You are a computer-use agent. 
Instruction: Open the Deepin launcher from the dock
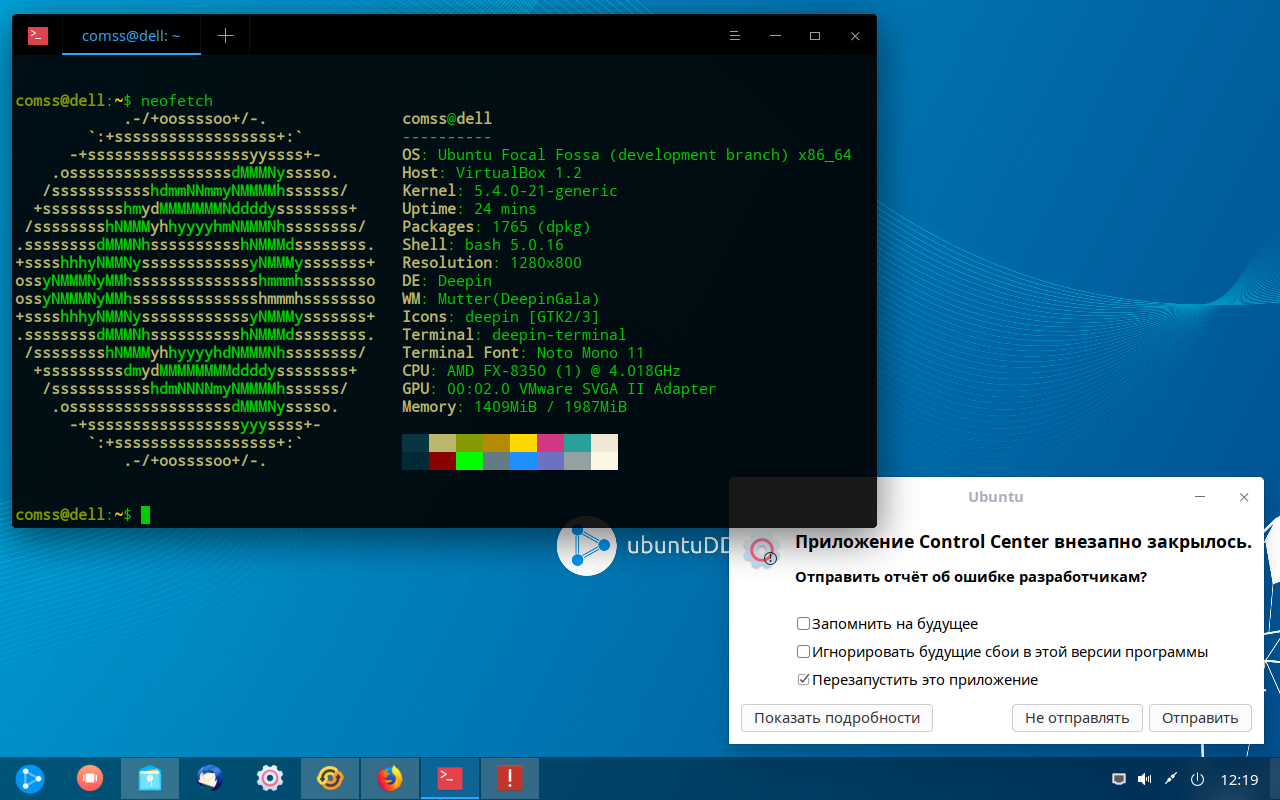click(x=30, y=778)
